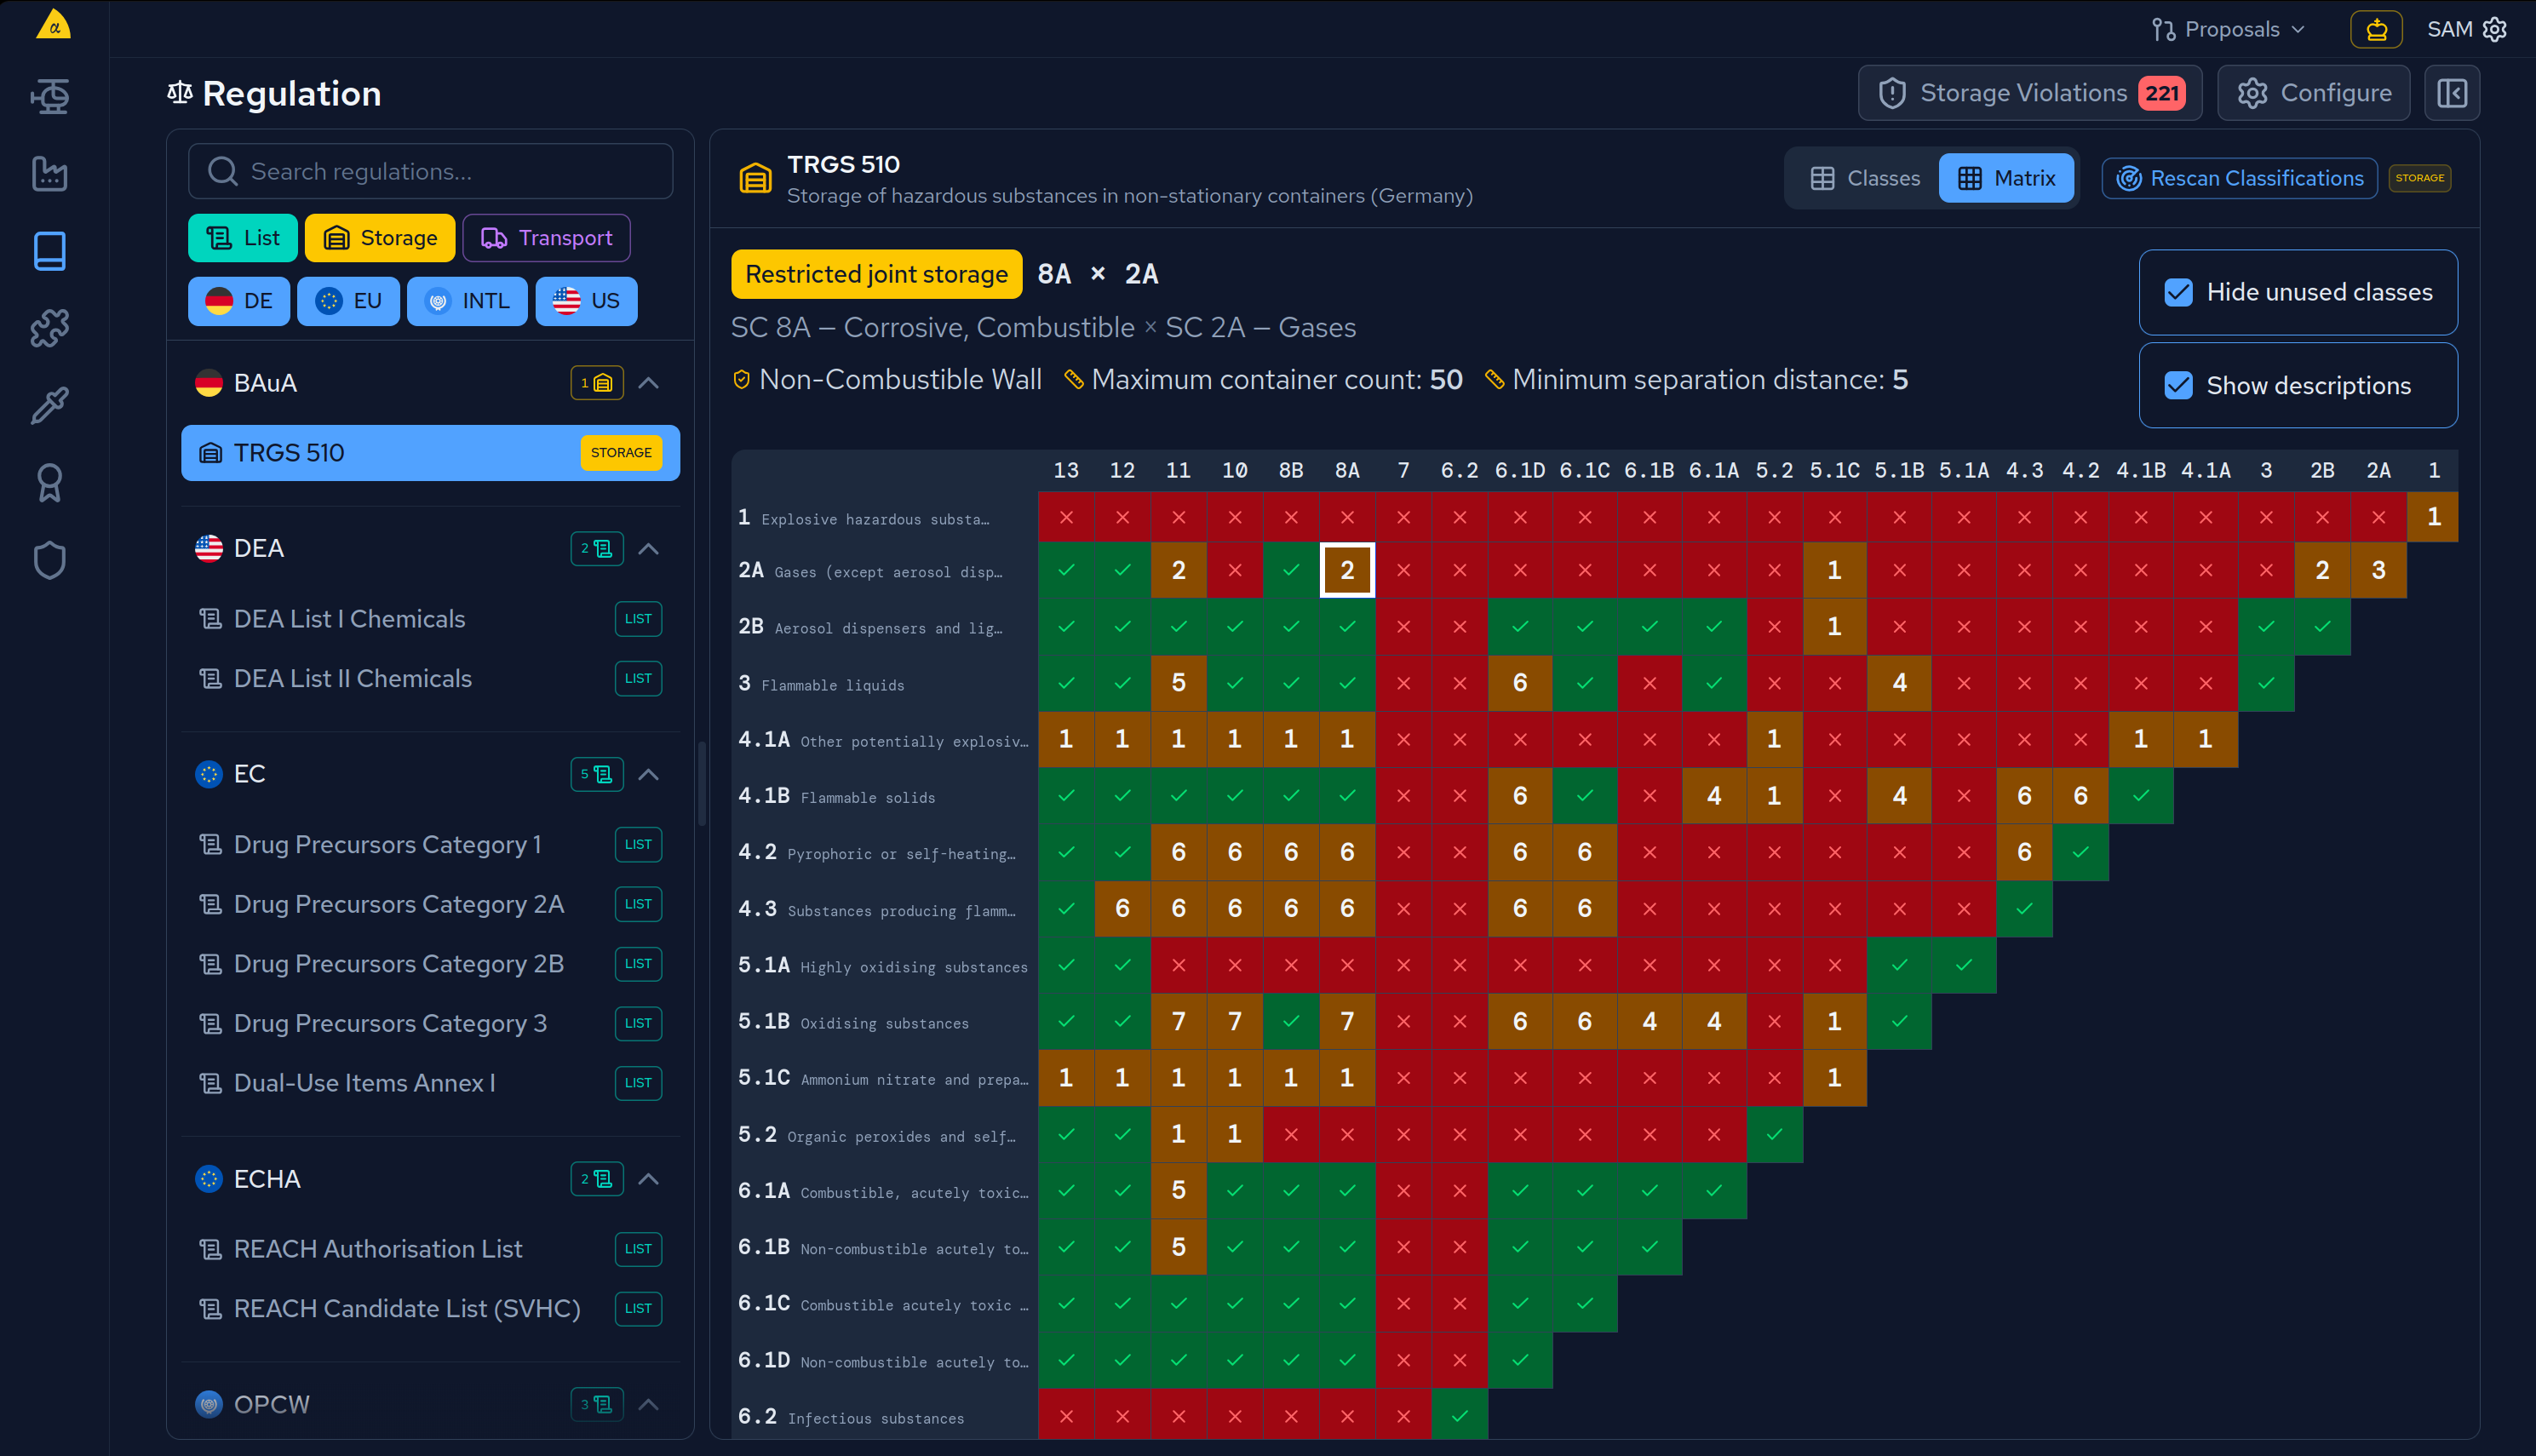Viewport: 2536px width, 1456px height.
Task: Click the shield icon at the sidebar bottom
Action: pyautogui.click(x=49, y=560)
